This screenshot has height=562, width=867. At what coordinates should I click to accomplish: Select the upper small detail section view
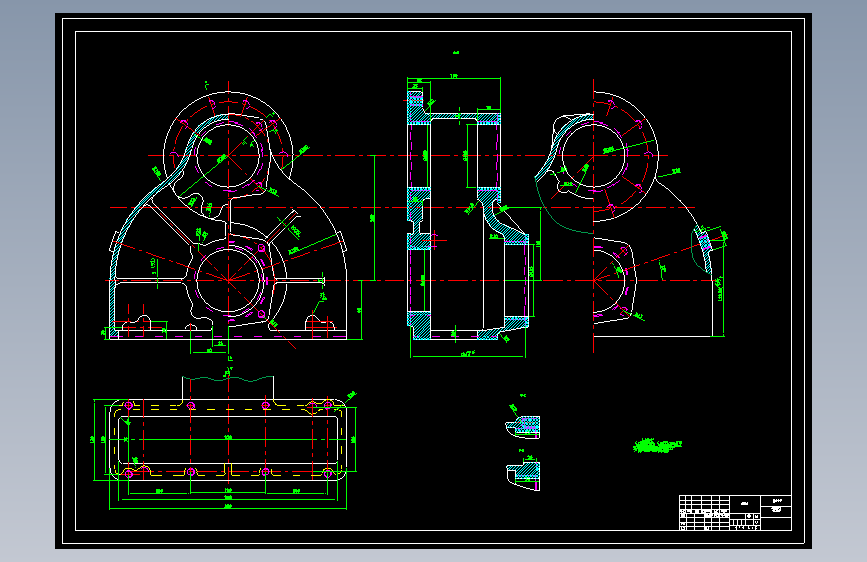pyautogui.click(x=523, y=425)
